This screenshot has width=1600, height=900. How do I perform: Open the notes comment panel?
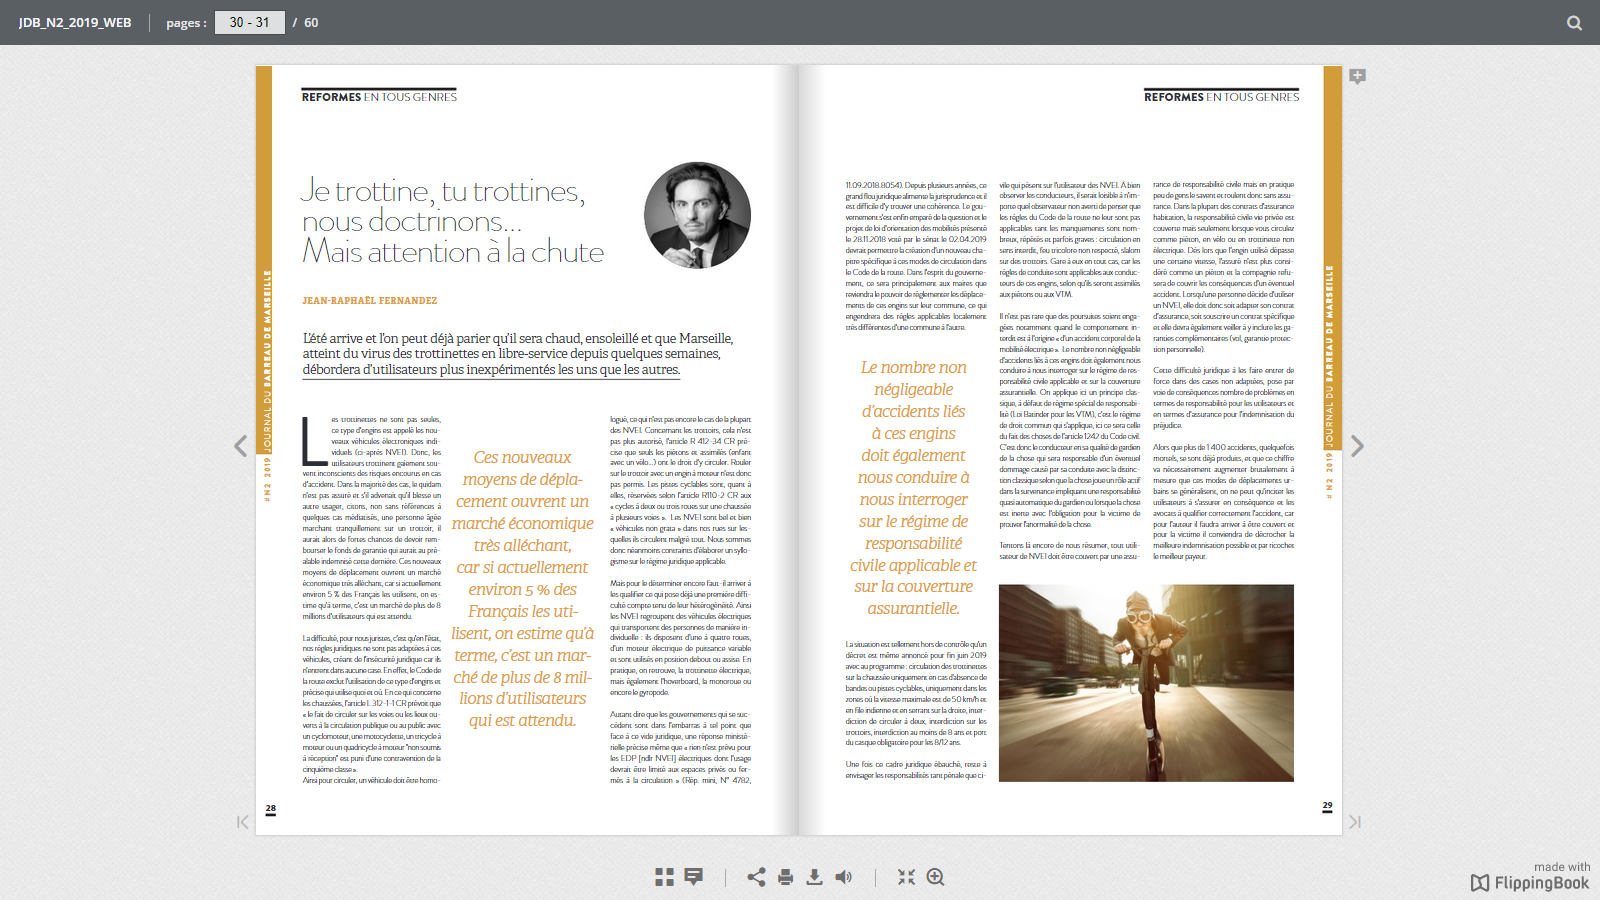pos(693,877)
